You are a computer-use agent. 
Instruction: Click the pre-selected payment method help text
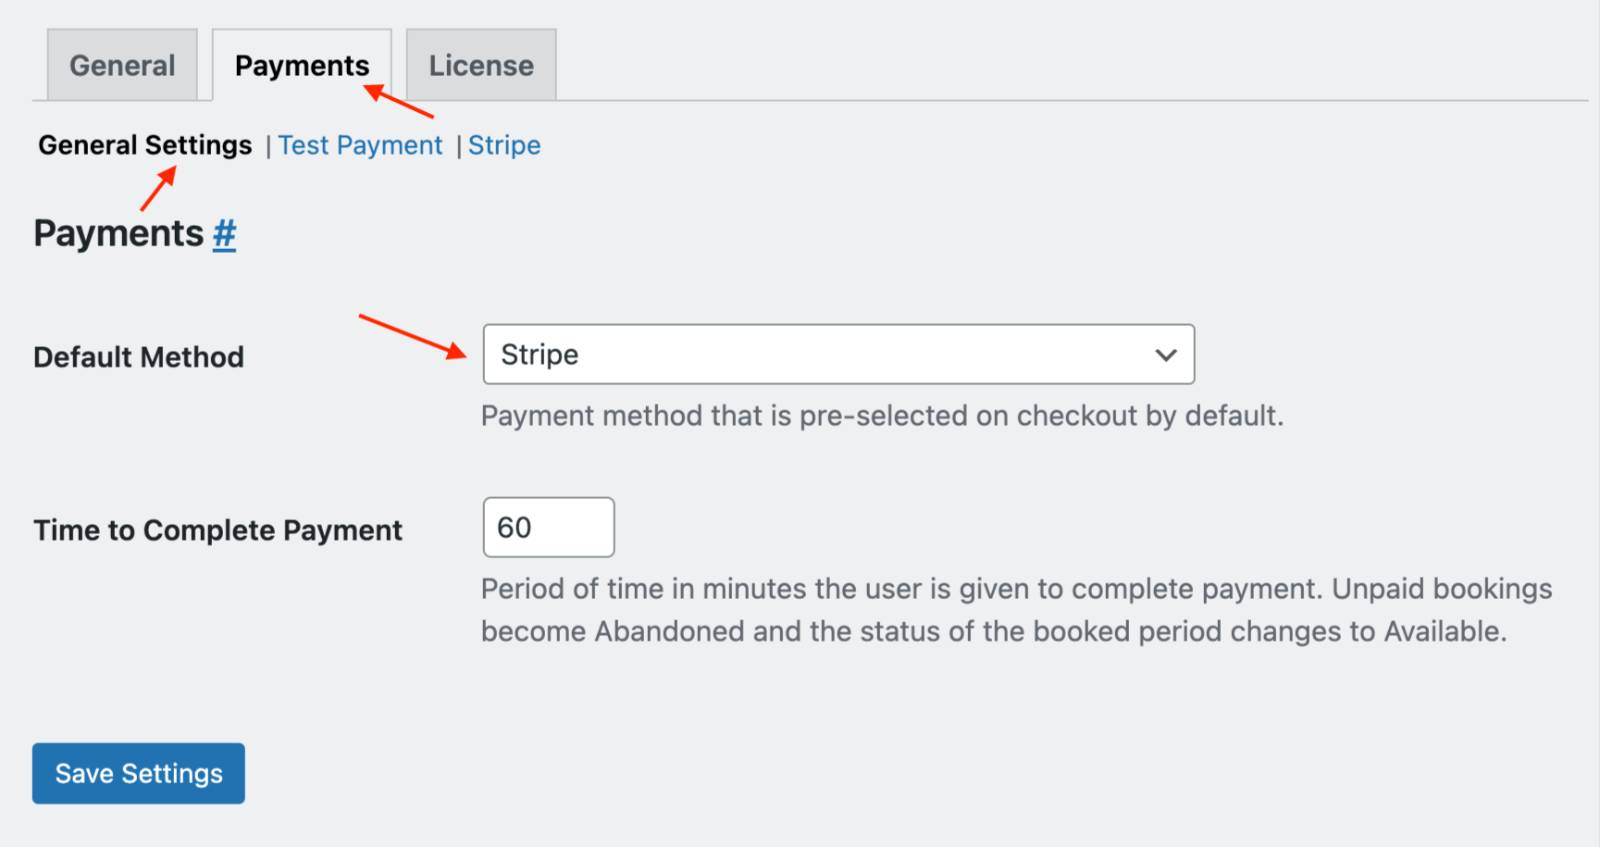coord(882,416)
